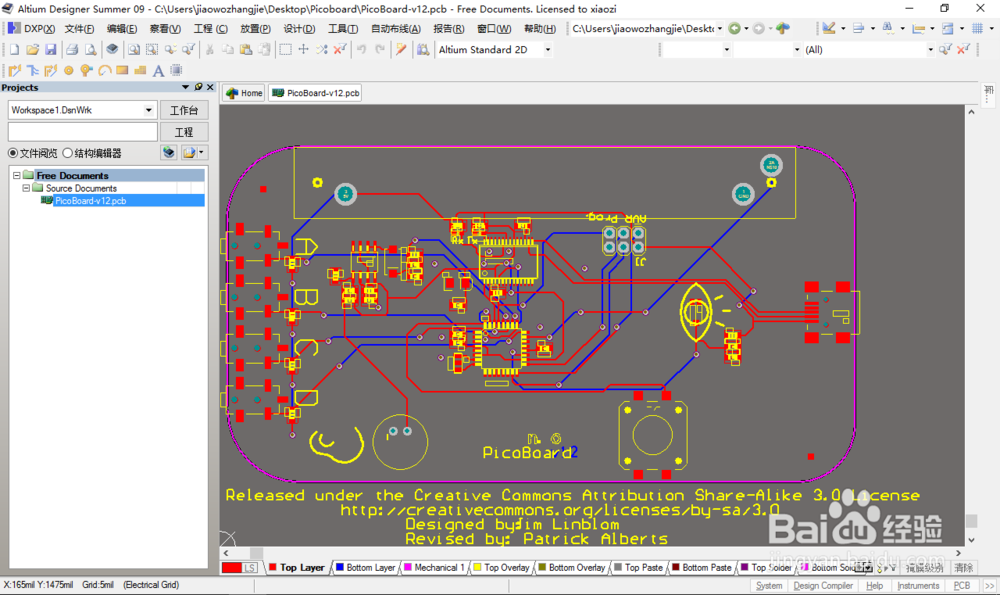Image resolution: width=1000 pixels, height=595 pixels.
Task: Open the DXP menu icon
Action: click(16, 28)
